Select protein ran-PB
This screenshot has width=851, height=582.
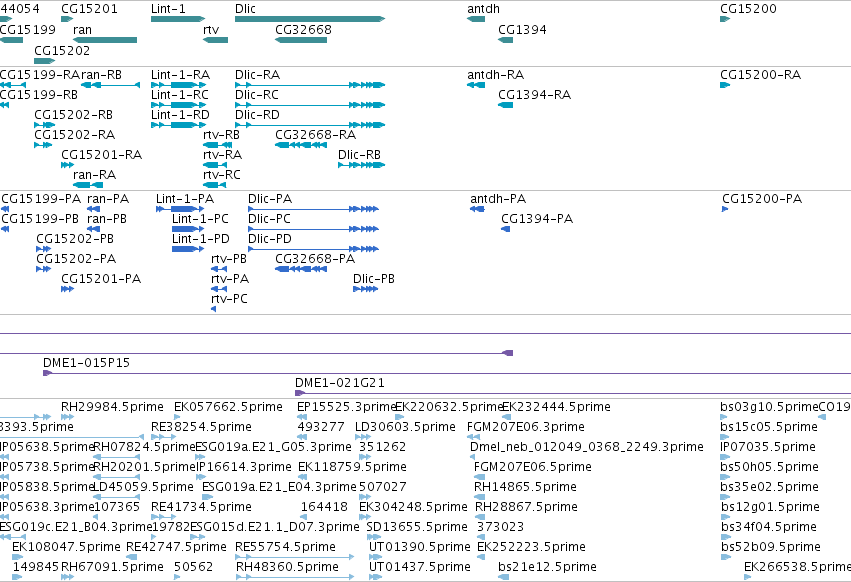(x=93, y=229)
